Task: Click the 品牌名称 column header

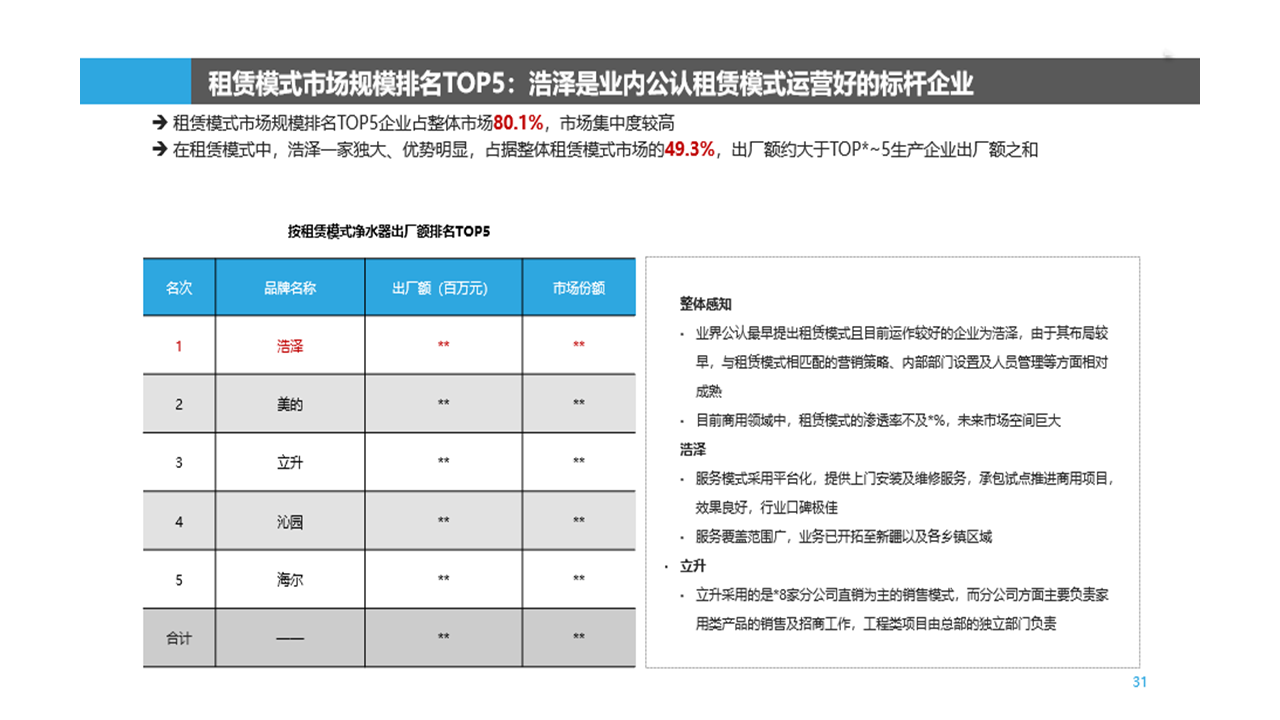Action: [290, 288]
